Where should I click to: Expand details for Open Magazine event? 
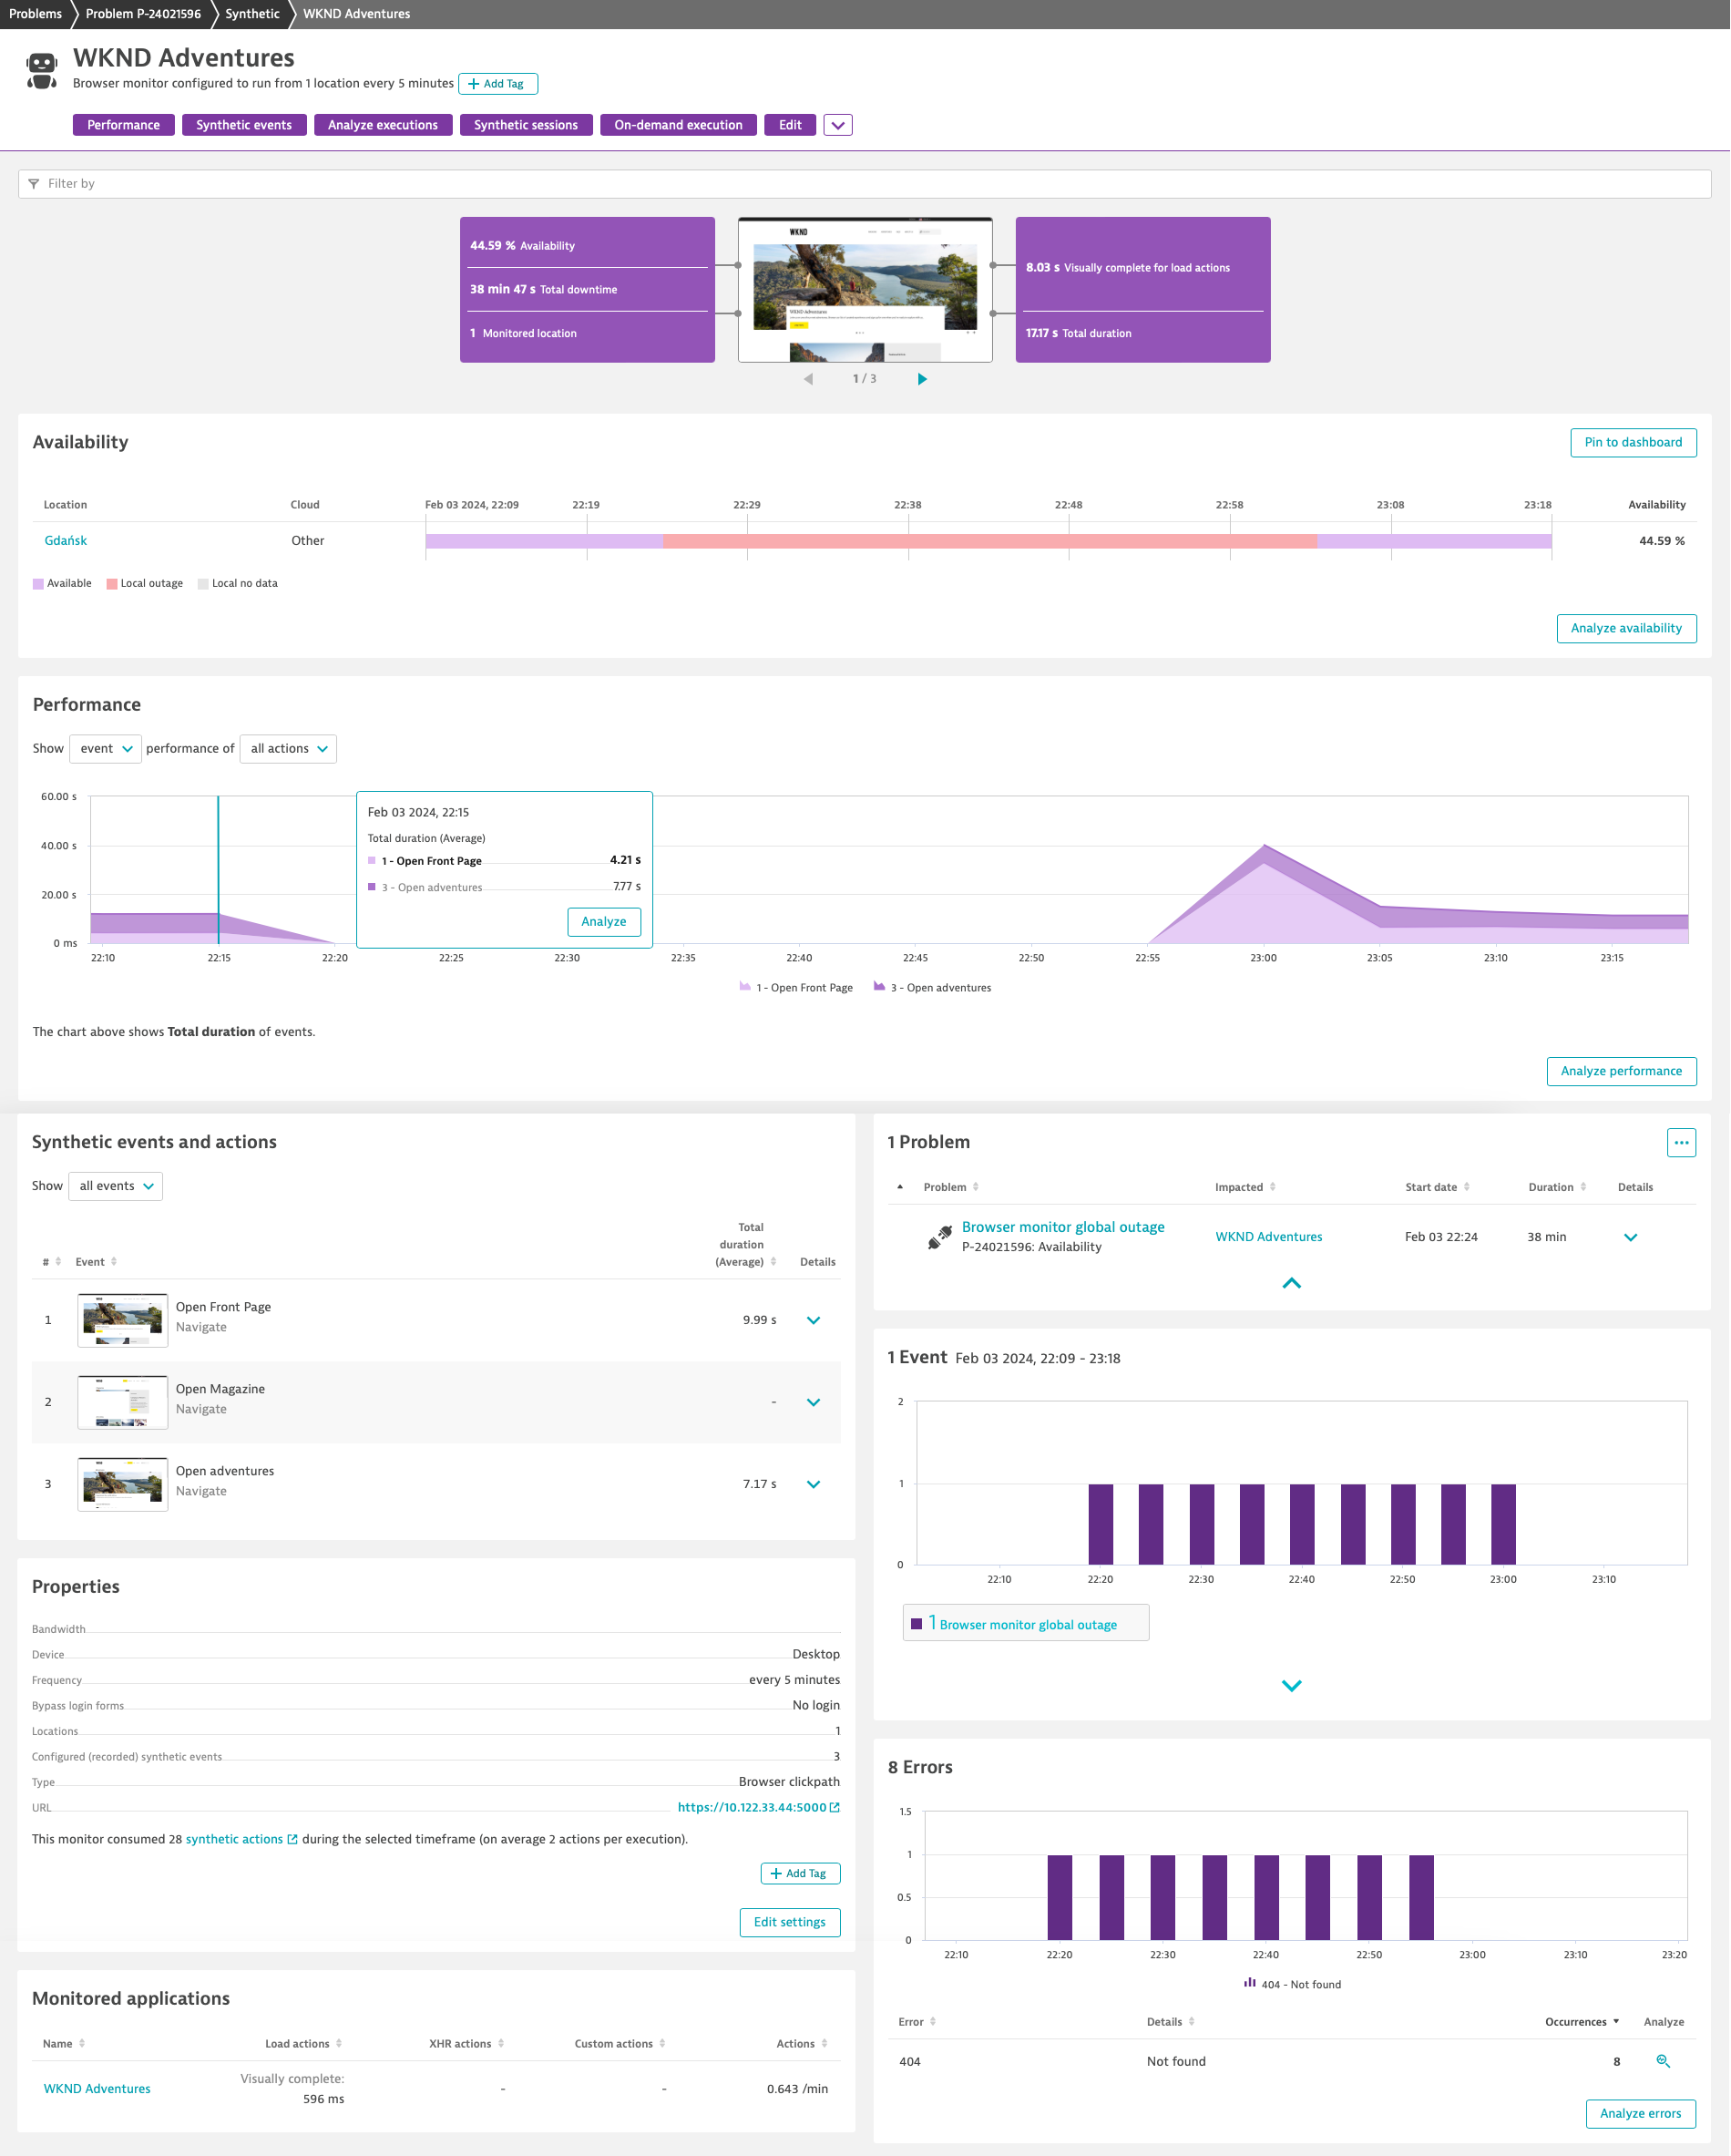[x=813, y=1402]
